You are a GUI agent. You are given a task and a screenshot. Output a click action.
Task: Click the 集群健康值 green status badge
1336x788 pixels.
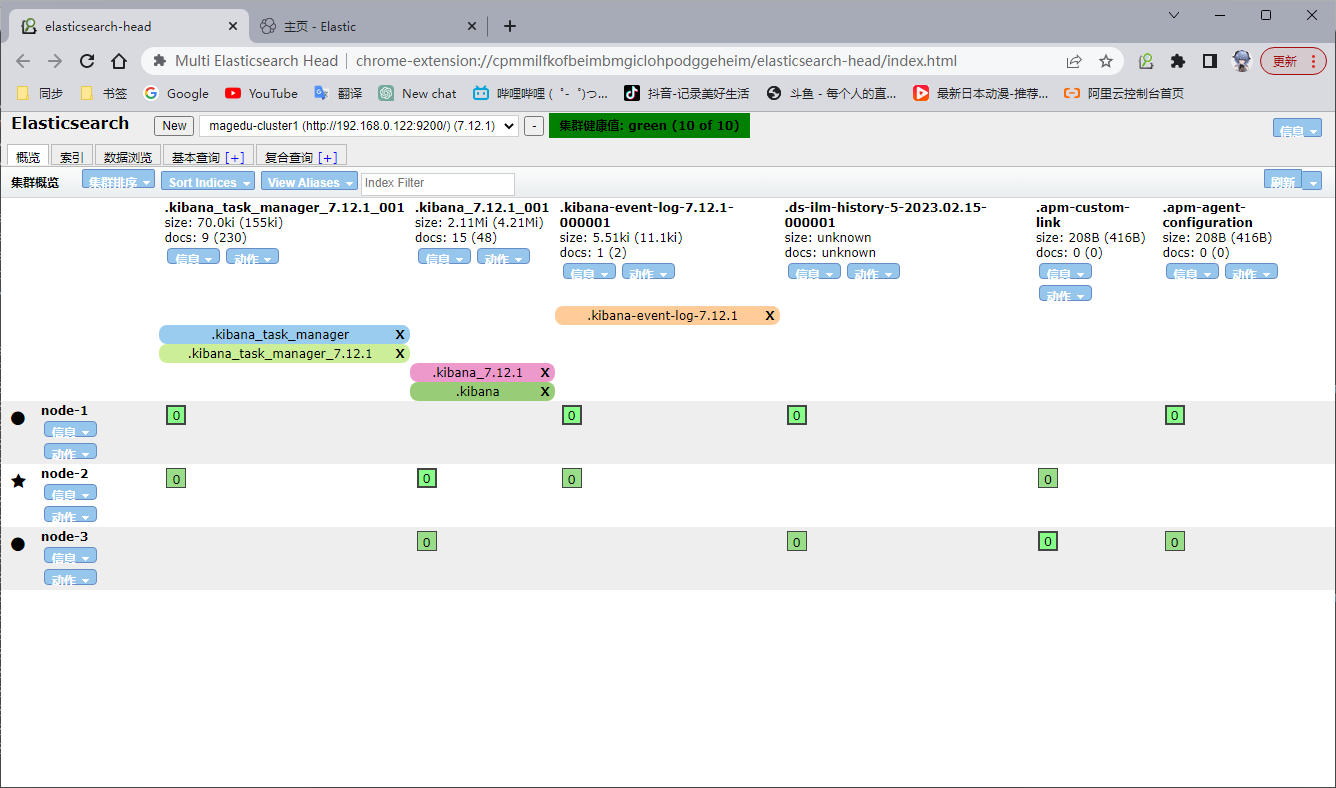(x=649, y=125)
